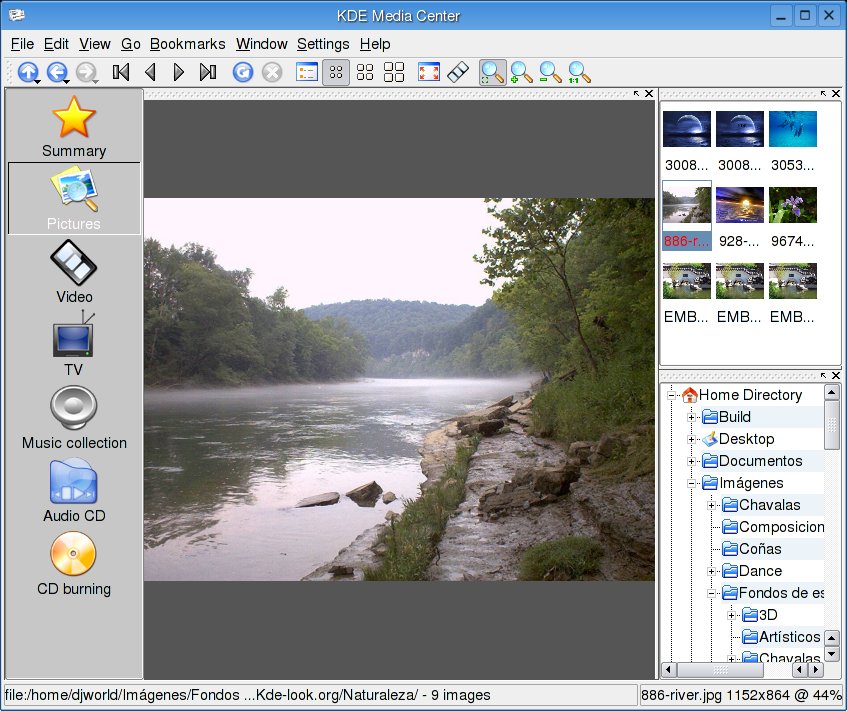Click the Stop loading icon

click(x=272, y=72)
